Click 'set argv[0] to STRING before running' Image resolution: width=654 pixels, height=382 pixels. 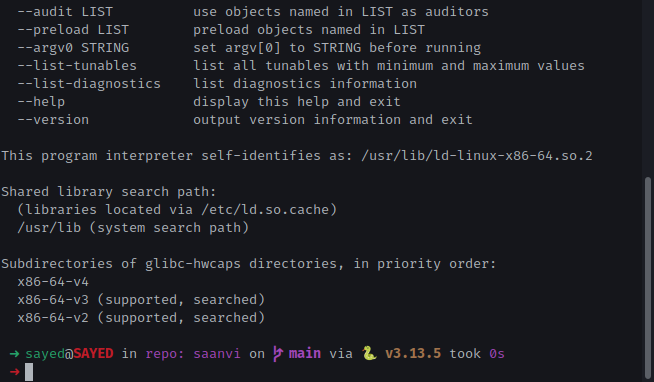337,48
